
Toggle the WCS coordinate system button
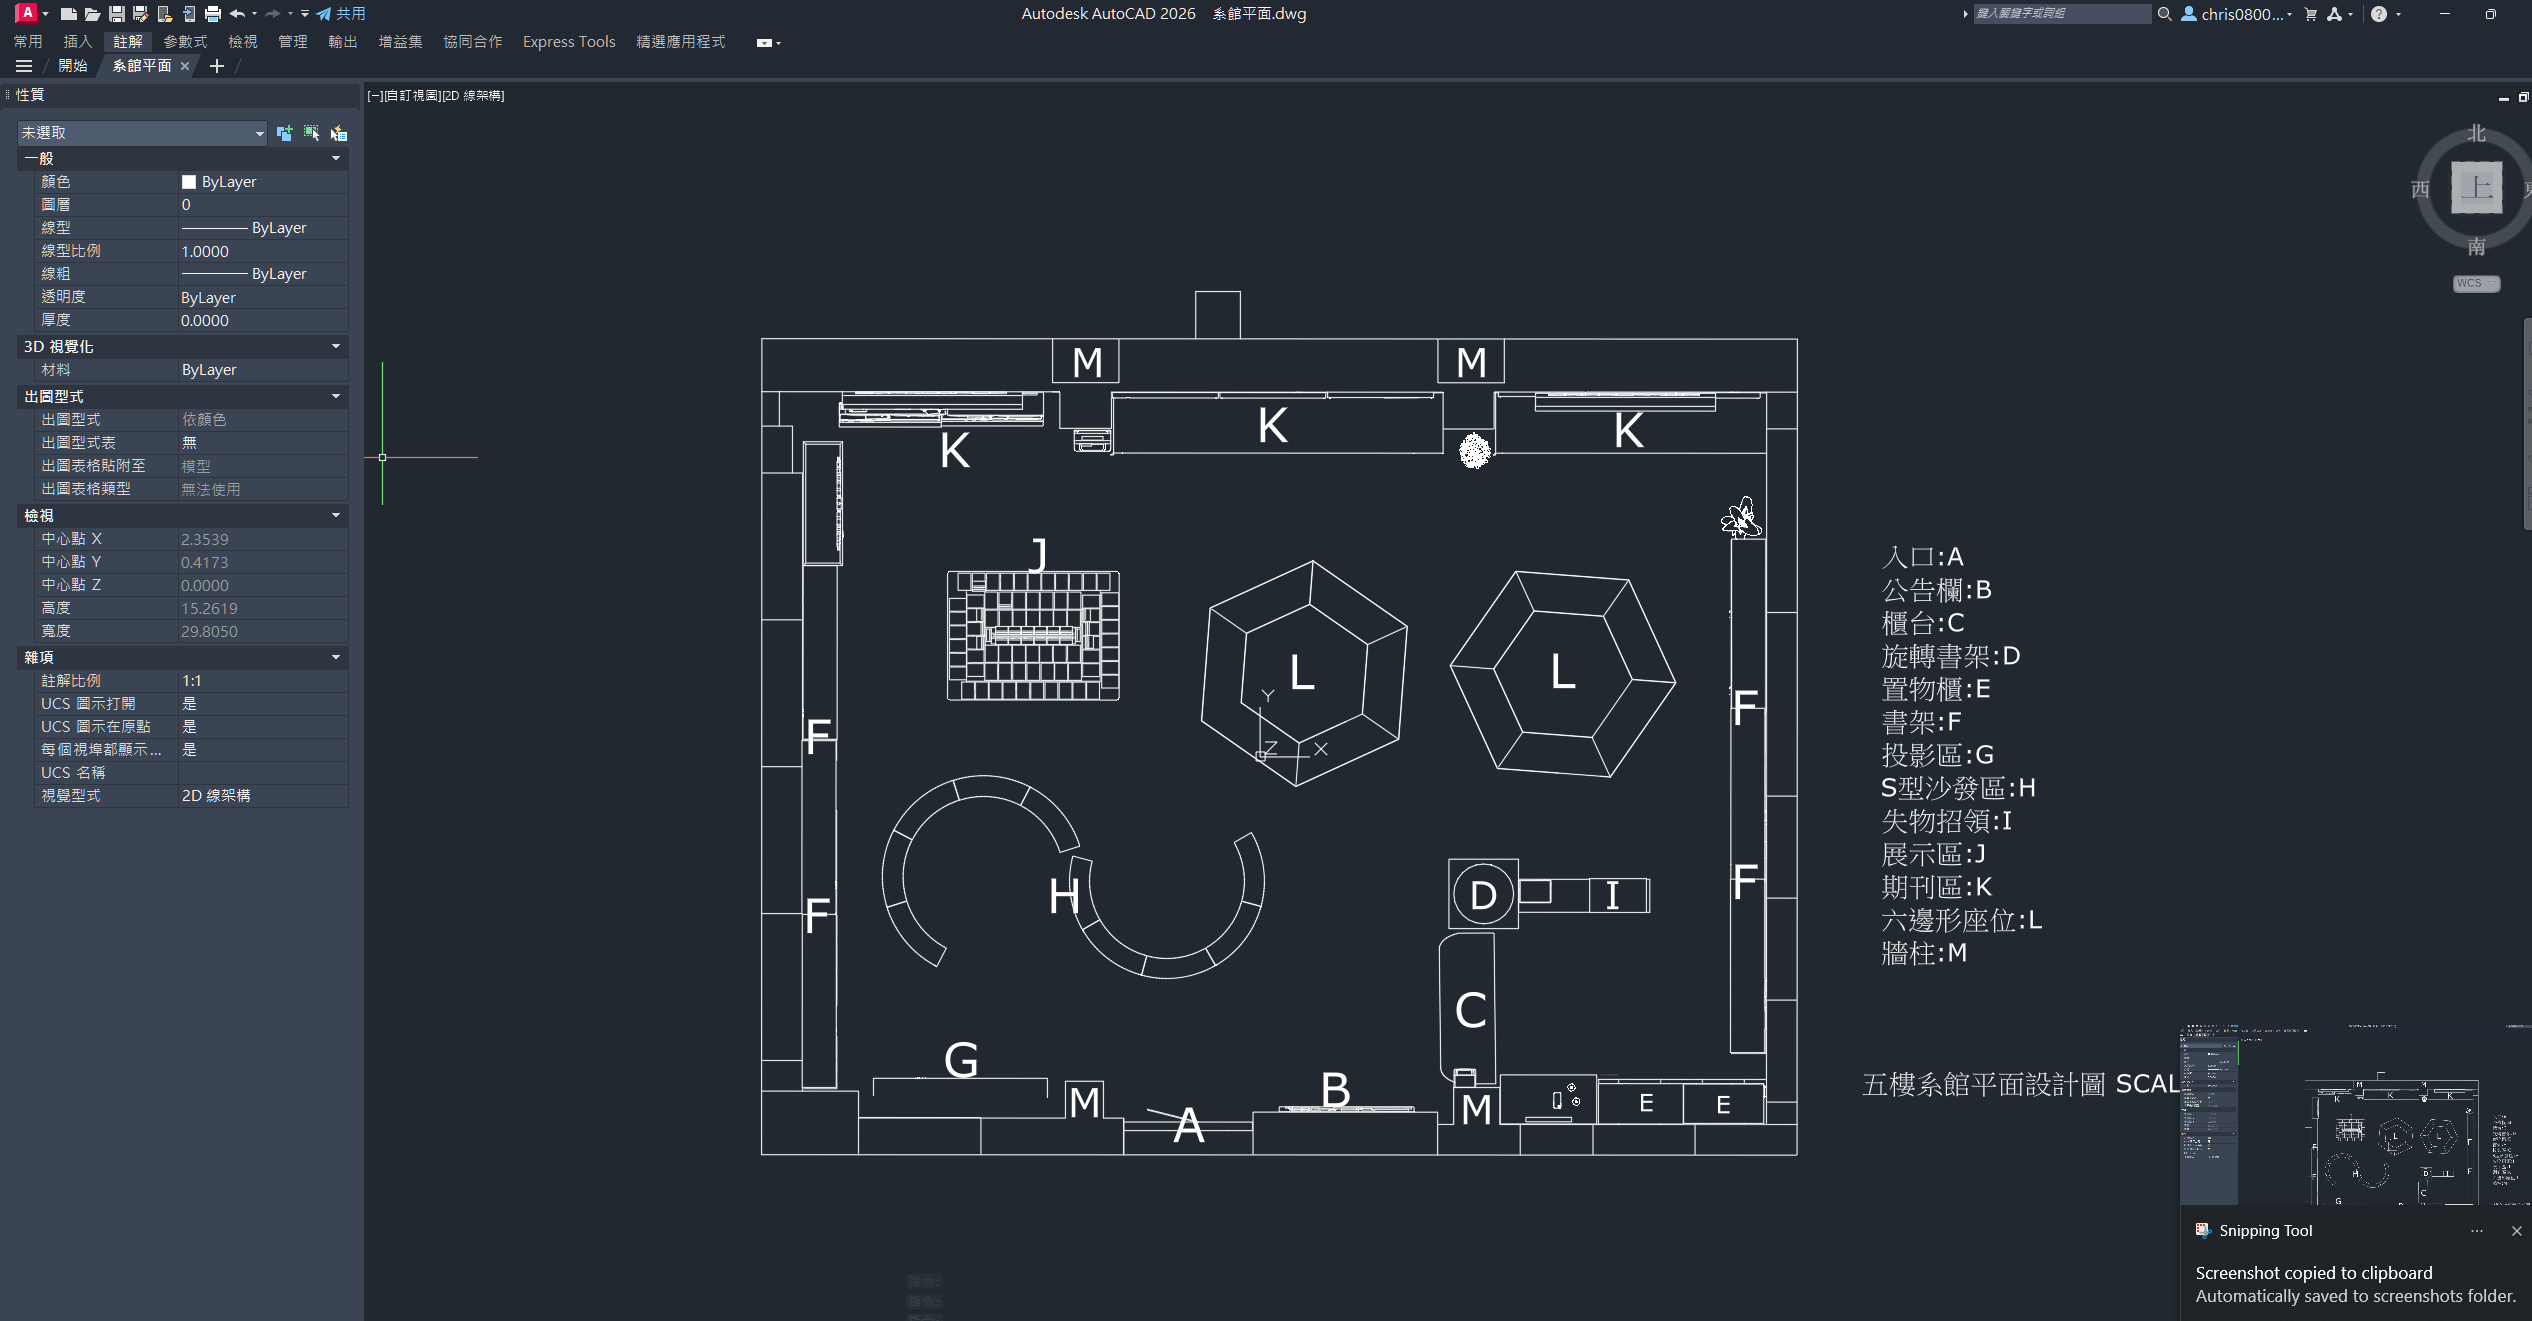[x=2475, y=284]
